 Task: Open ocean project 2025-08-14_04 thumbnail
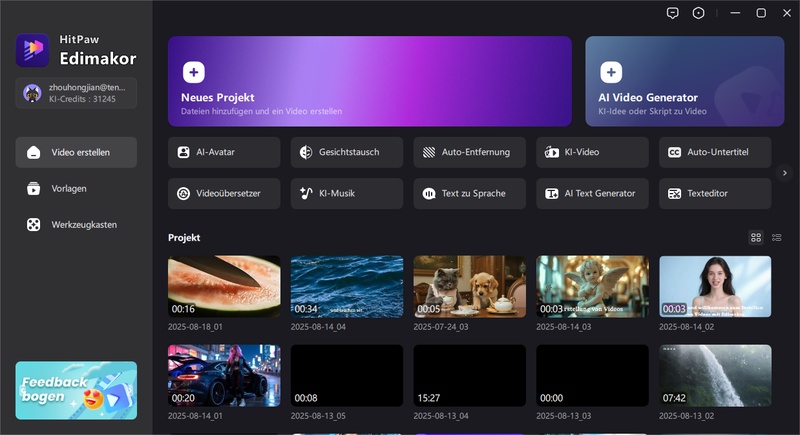pos(347,287)
